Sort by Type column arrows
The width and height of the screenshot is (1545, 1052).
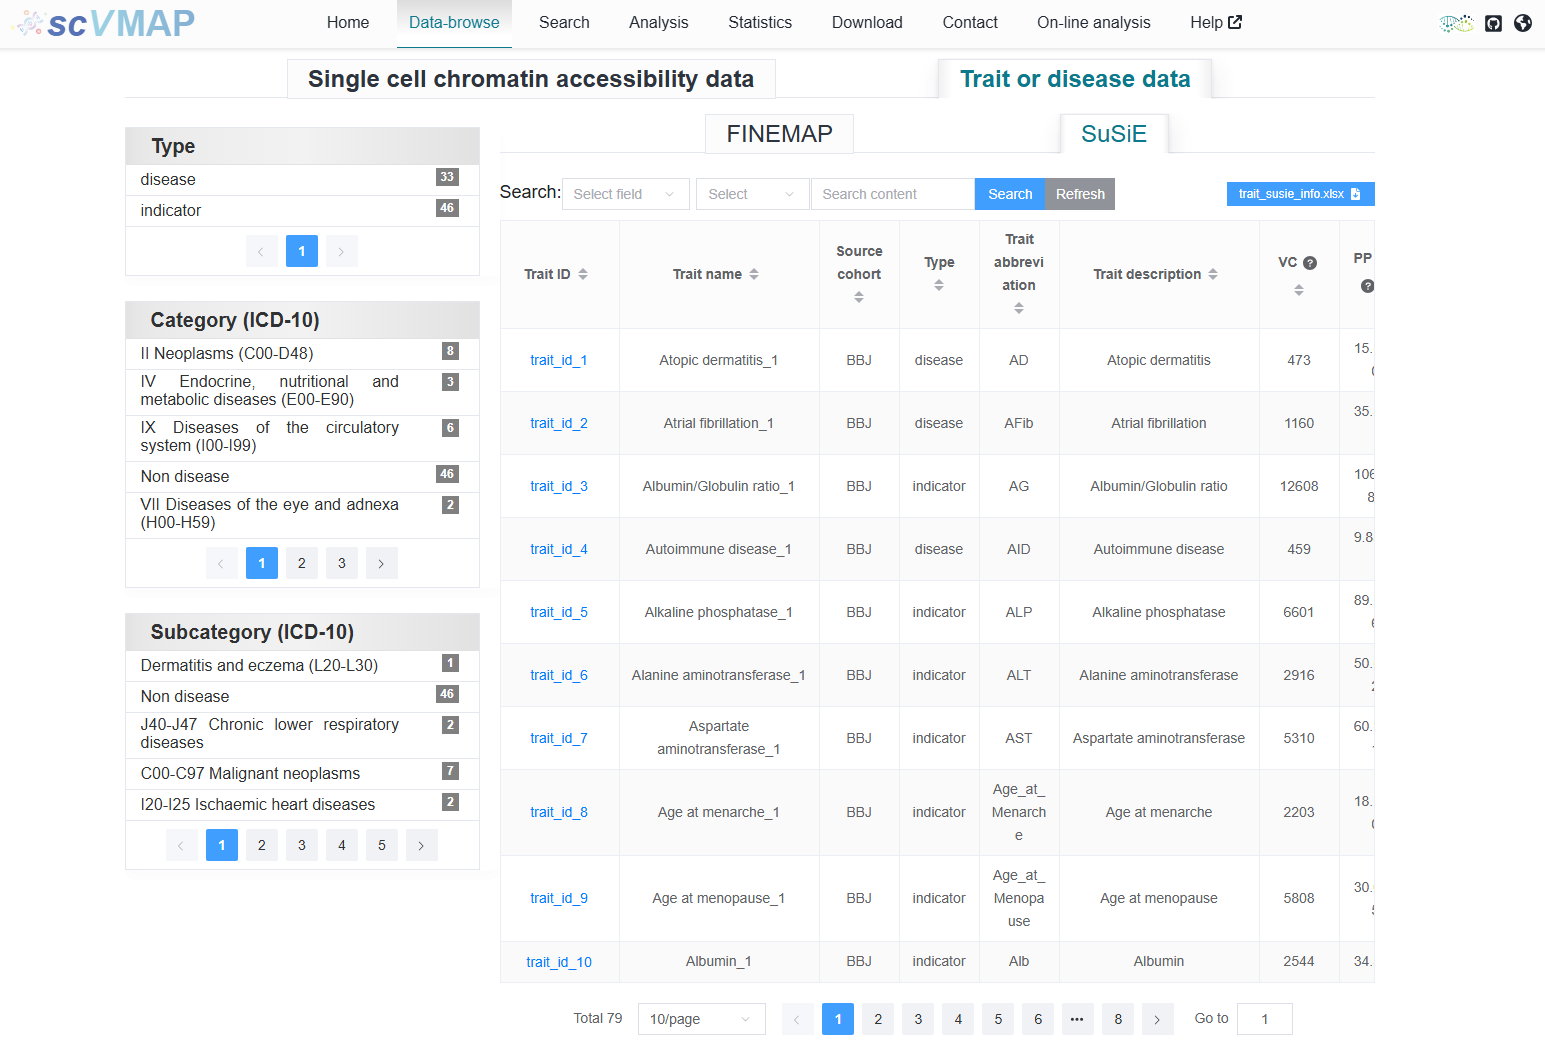coord(939,285)
